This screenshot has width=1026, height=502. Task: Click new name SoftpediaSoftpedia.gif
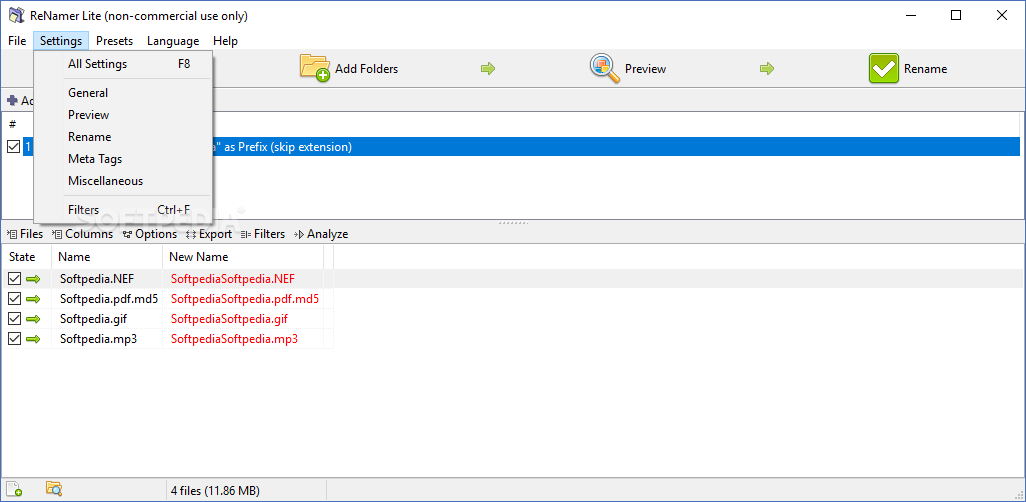230,319
